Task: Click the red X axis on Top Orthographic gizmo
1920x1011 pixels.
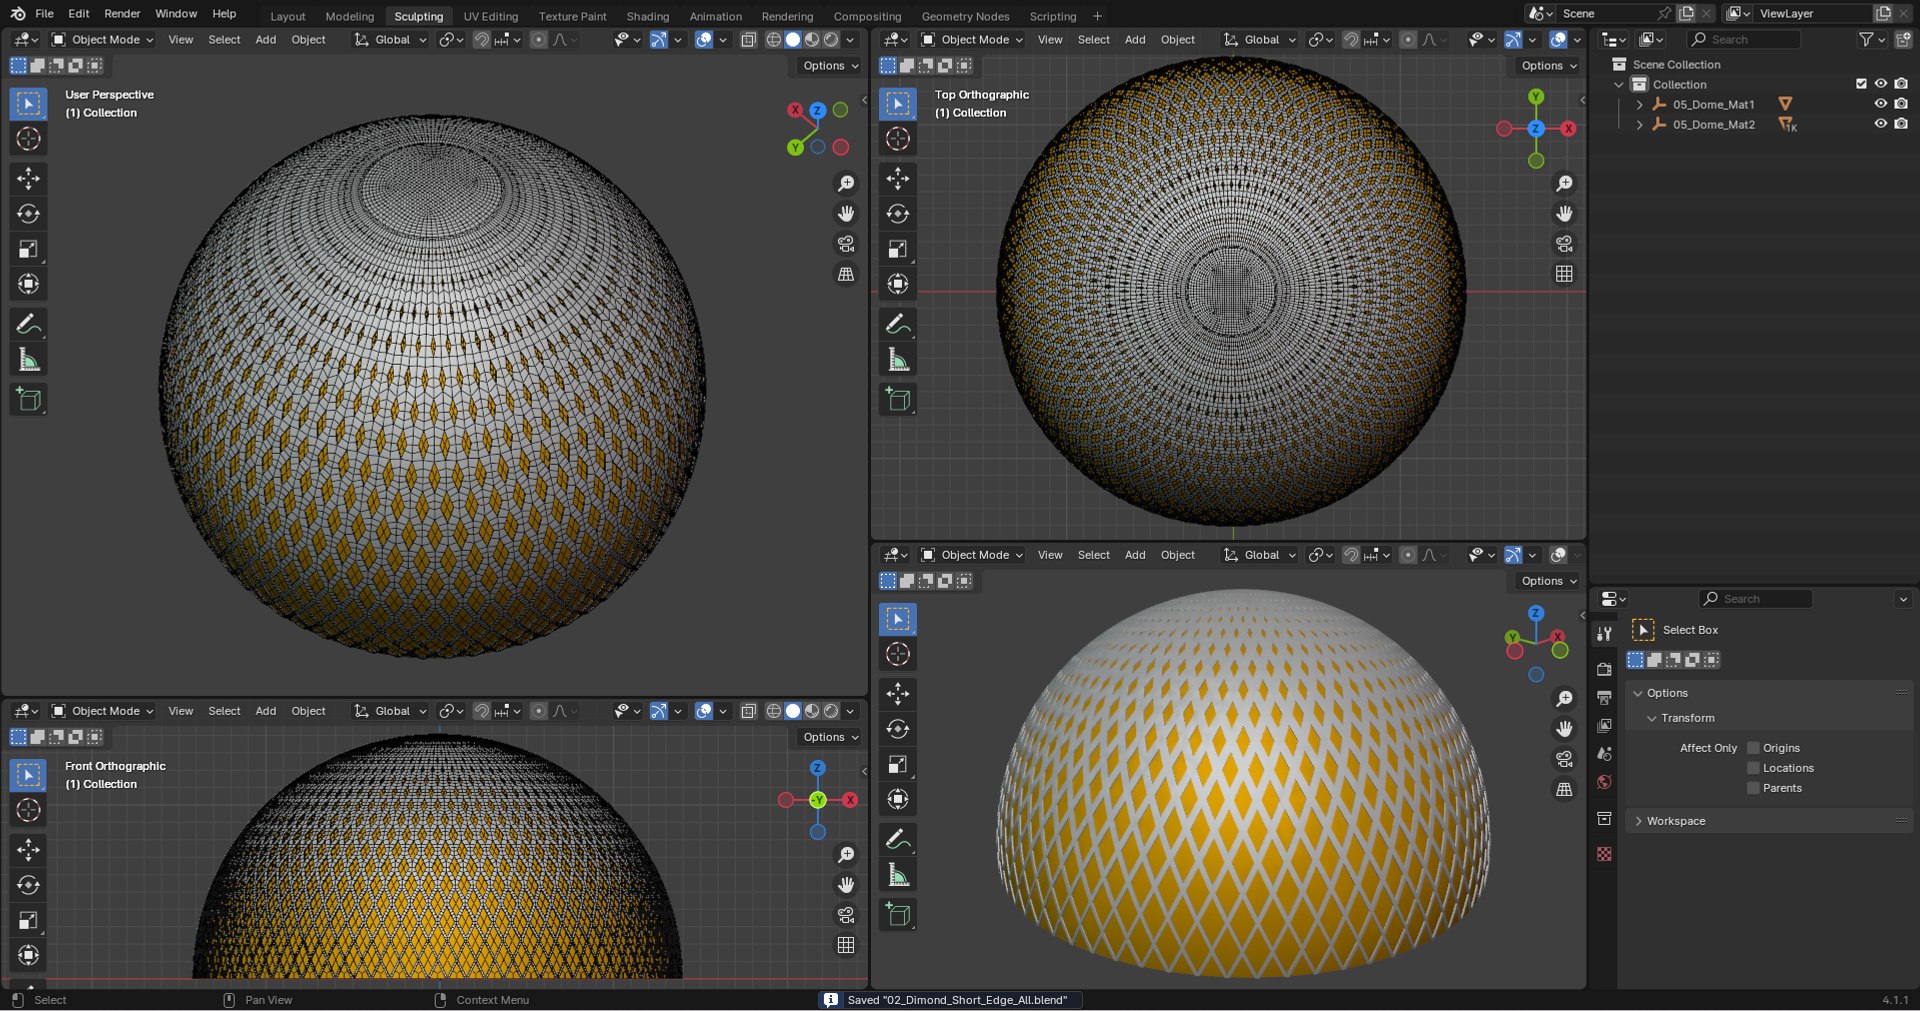Action: [1568, 129]
